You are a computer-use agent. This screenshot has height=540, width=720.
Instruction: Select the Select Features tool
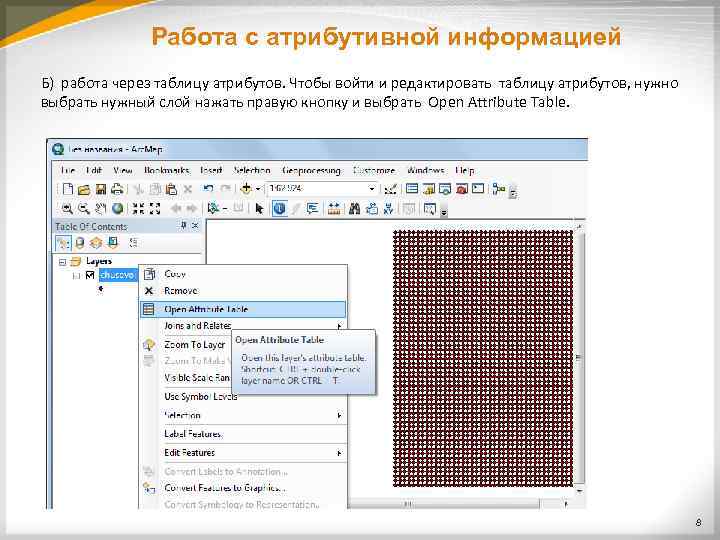(x=213, y=208)
